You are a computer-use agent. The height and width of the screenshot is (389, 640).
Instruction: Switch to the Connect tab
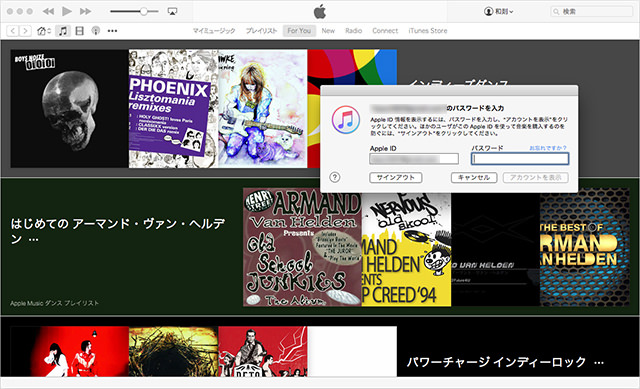coord(385,31)
